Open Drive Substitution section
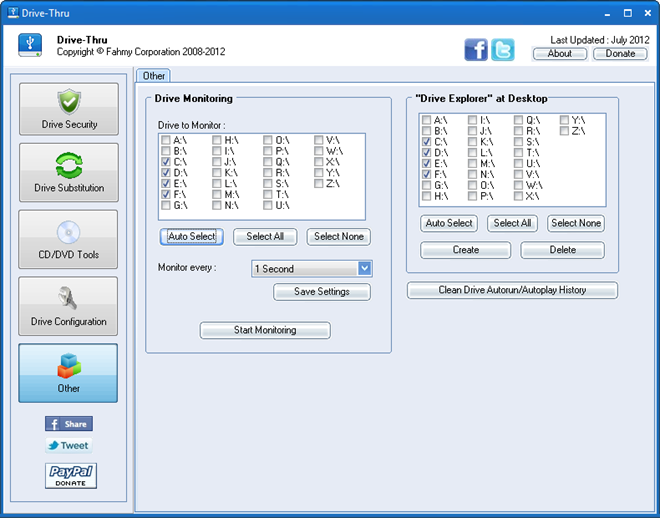Screen dimensions: 660x518 68,172
